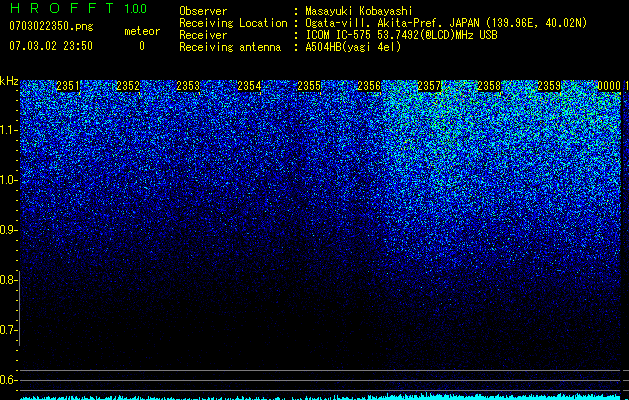Click the 2352 time marker

click(x=128, y=86)
